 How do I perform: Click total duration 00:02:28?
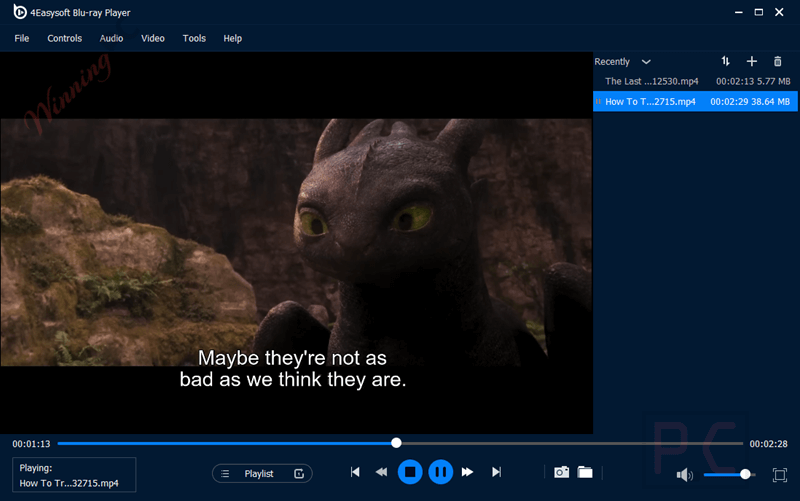coord(768,444)
